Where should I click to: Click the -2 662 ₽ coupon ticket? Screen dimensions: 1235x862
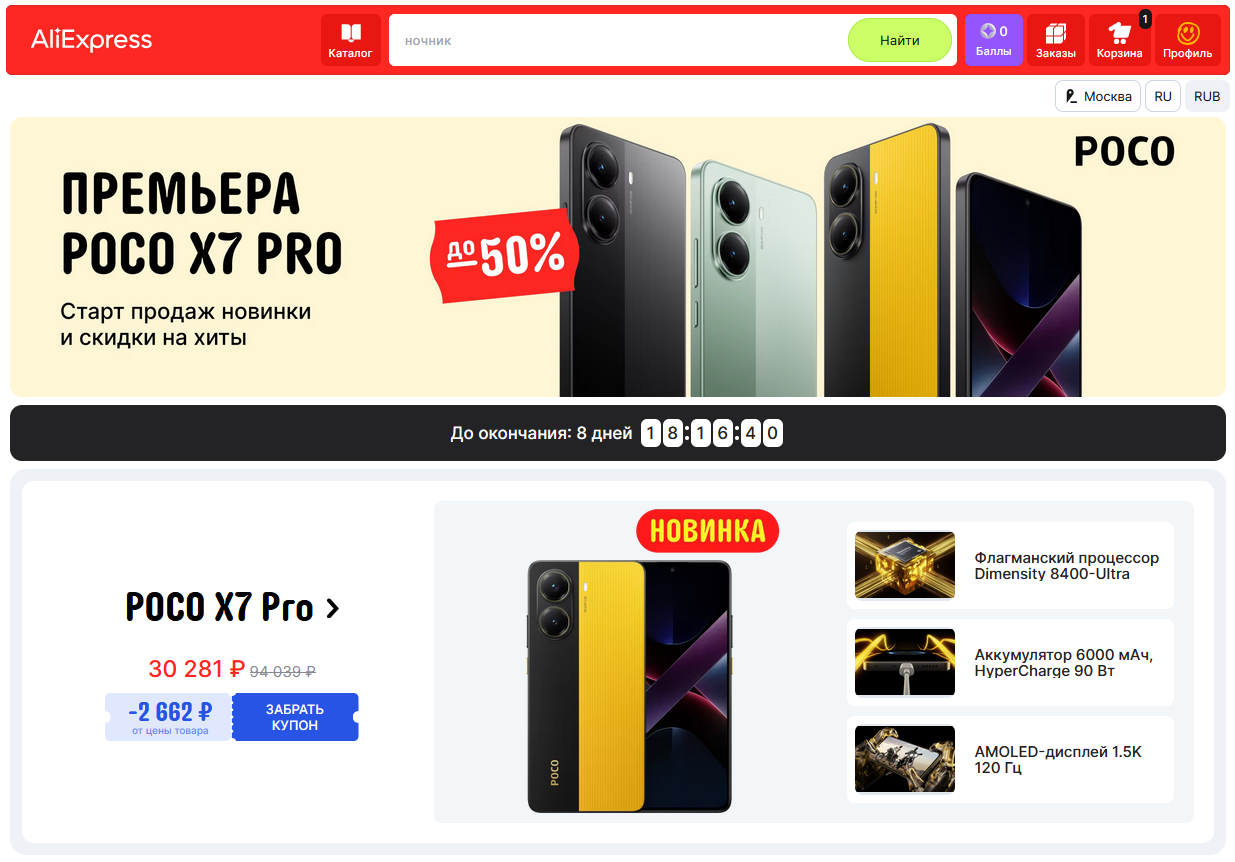(169, 717)
